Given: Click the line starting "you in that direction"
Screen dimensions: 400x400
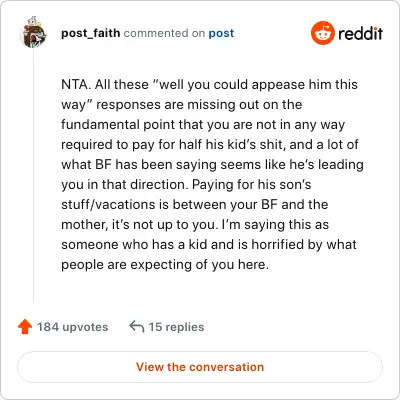Looking at the screenshot, I should (x=186, y=185).
